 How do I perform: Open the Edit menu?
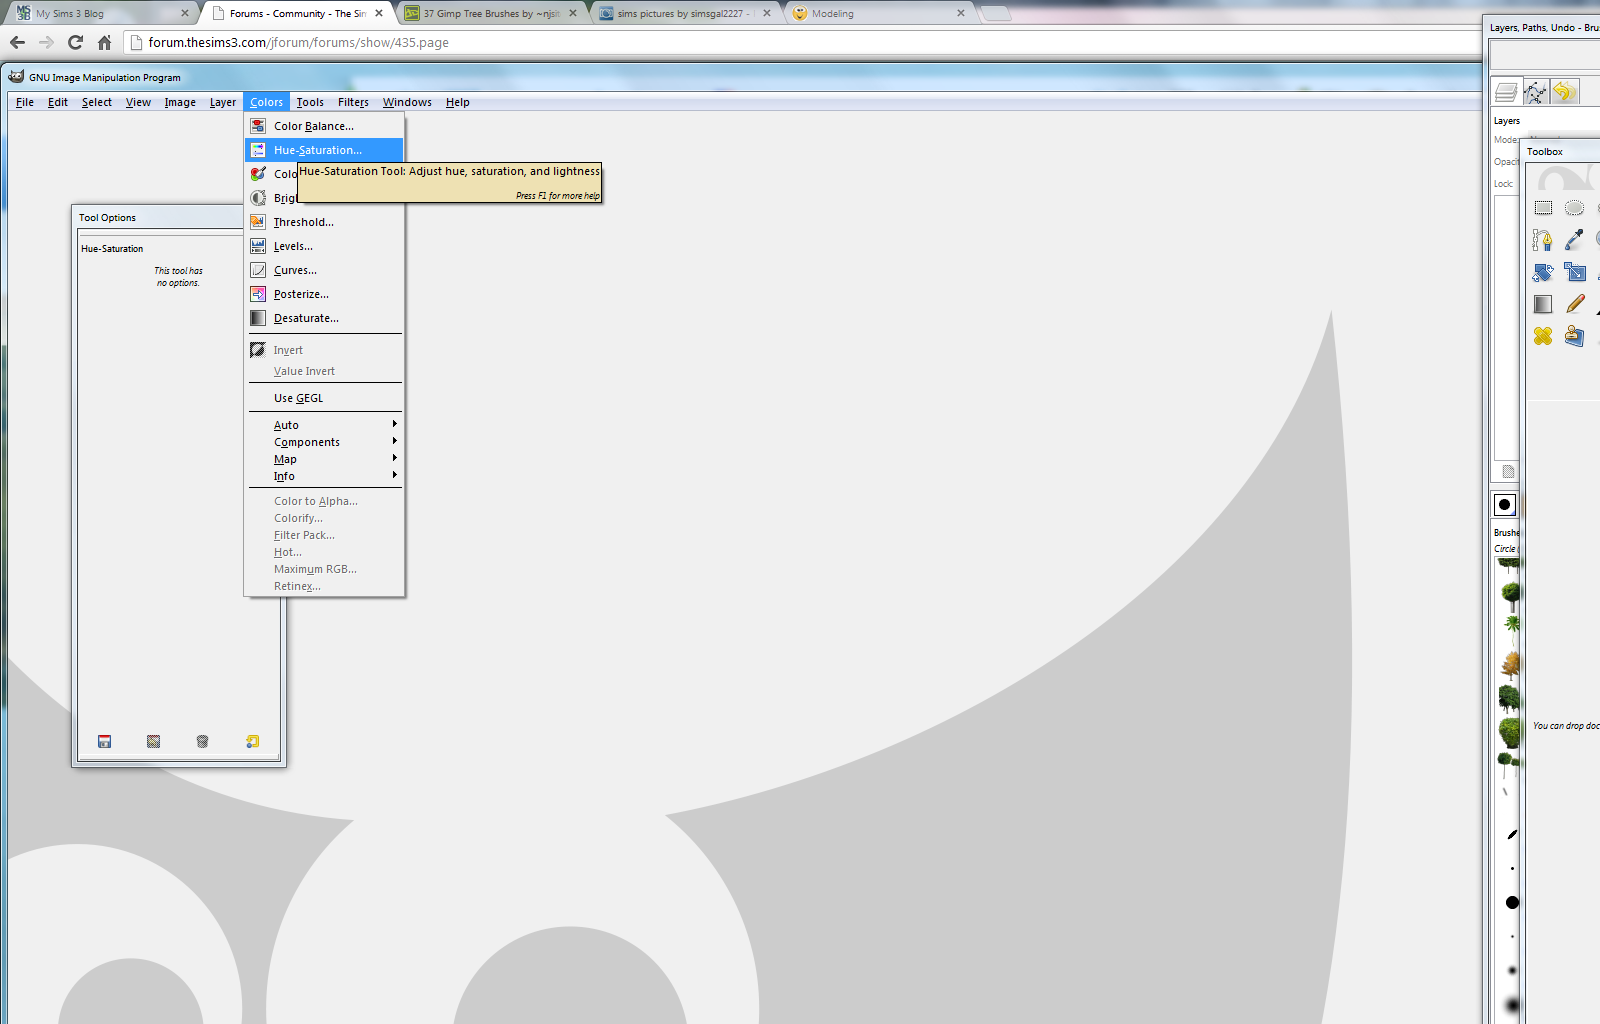(x=58, y=102)
